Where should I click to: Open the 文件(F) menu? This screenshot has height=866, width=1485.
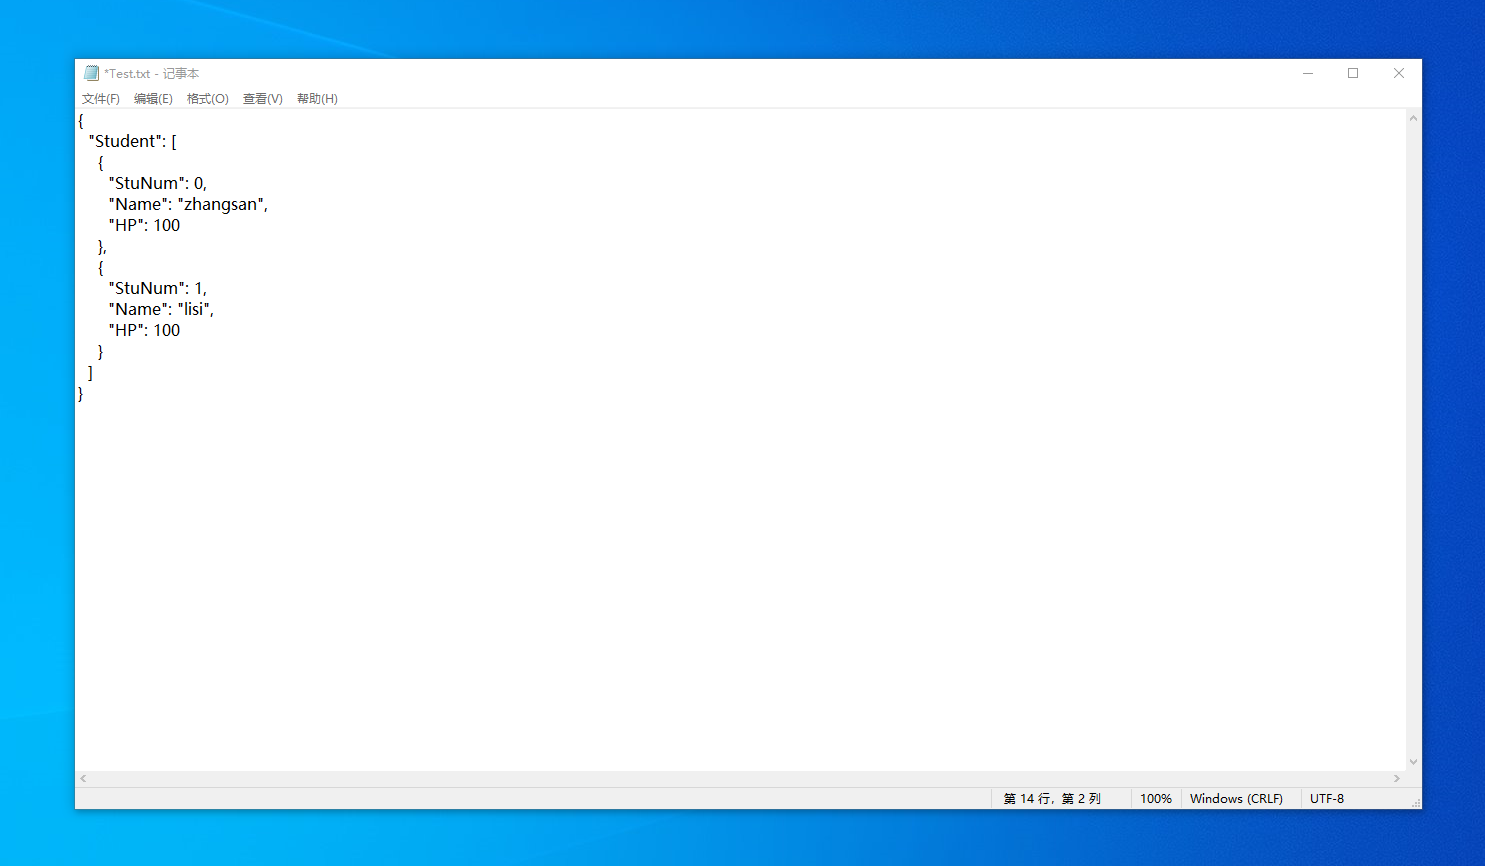(100, 99)
